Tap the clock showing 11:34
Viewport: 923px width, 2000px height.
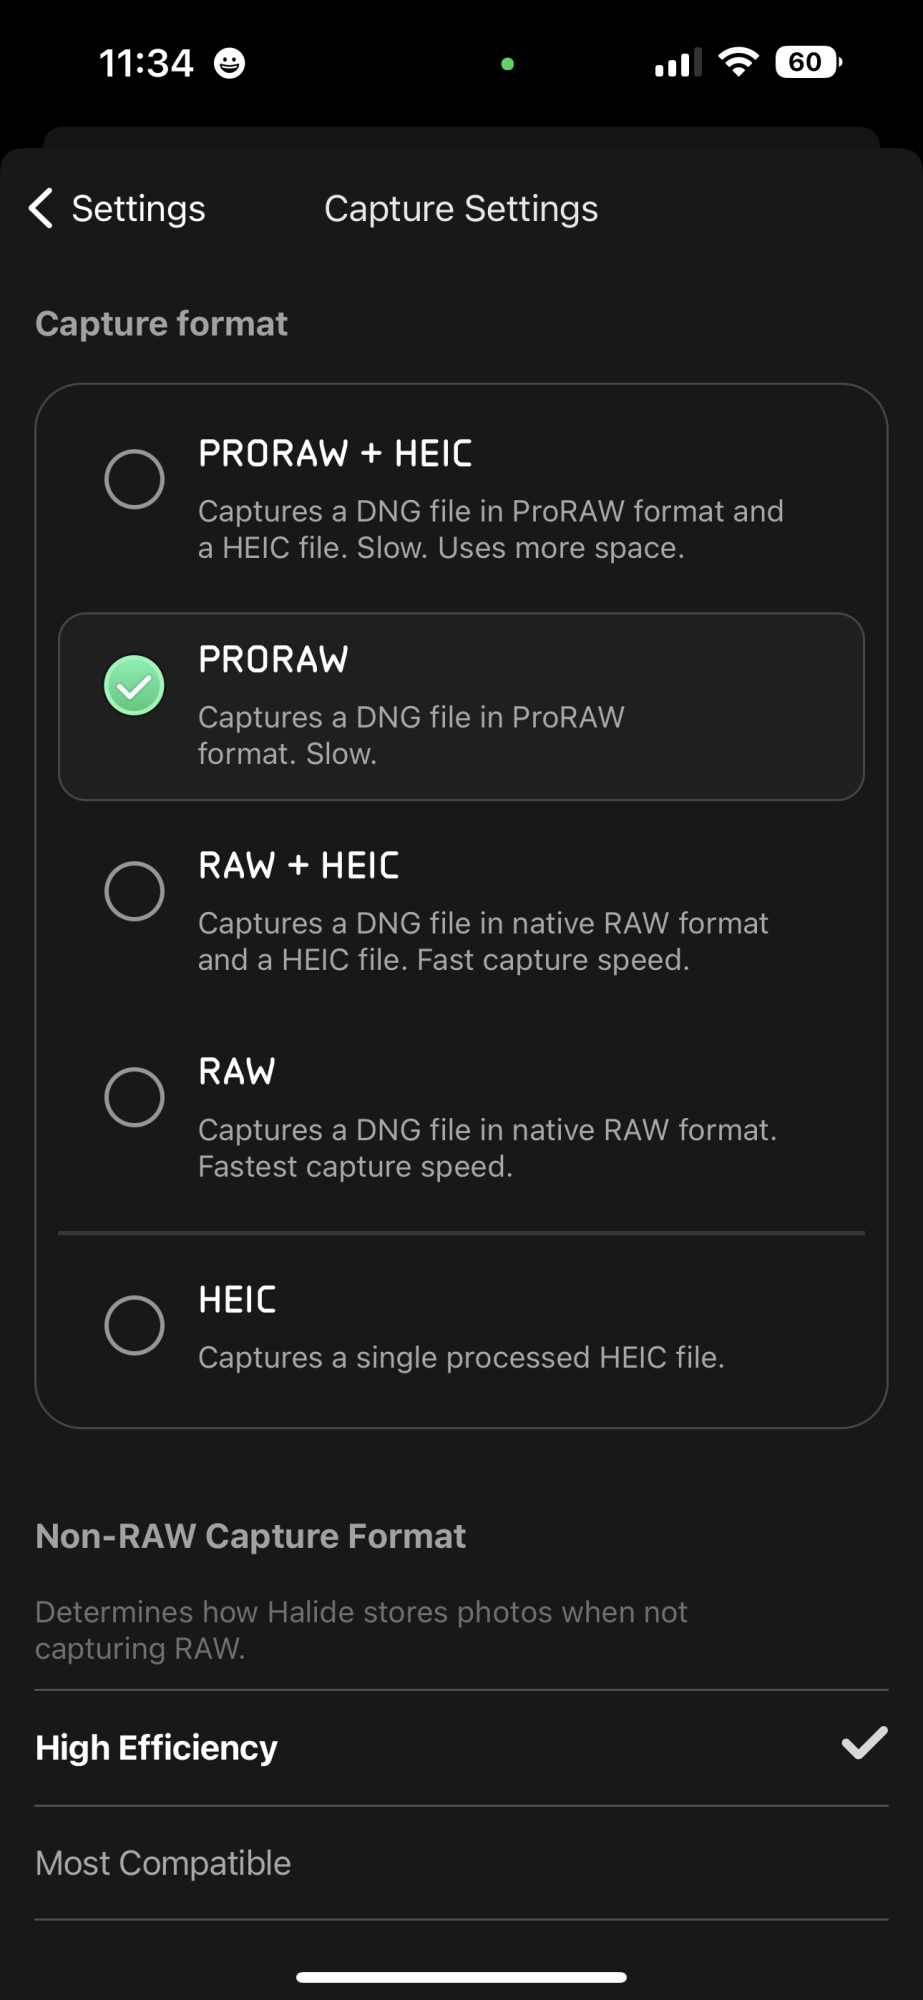(146, 63)
